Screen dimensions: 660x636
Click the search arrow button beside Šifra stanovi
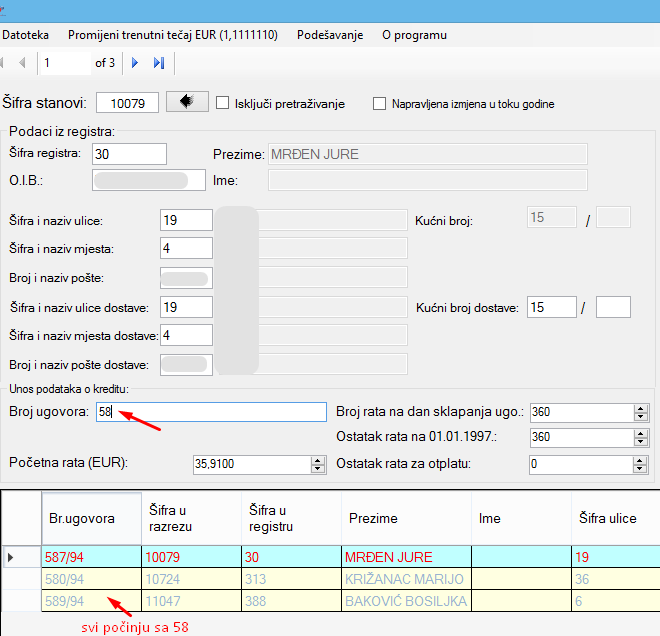[x=186, y=102]
